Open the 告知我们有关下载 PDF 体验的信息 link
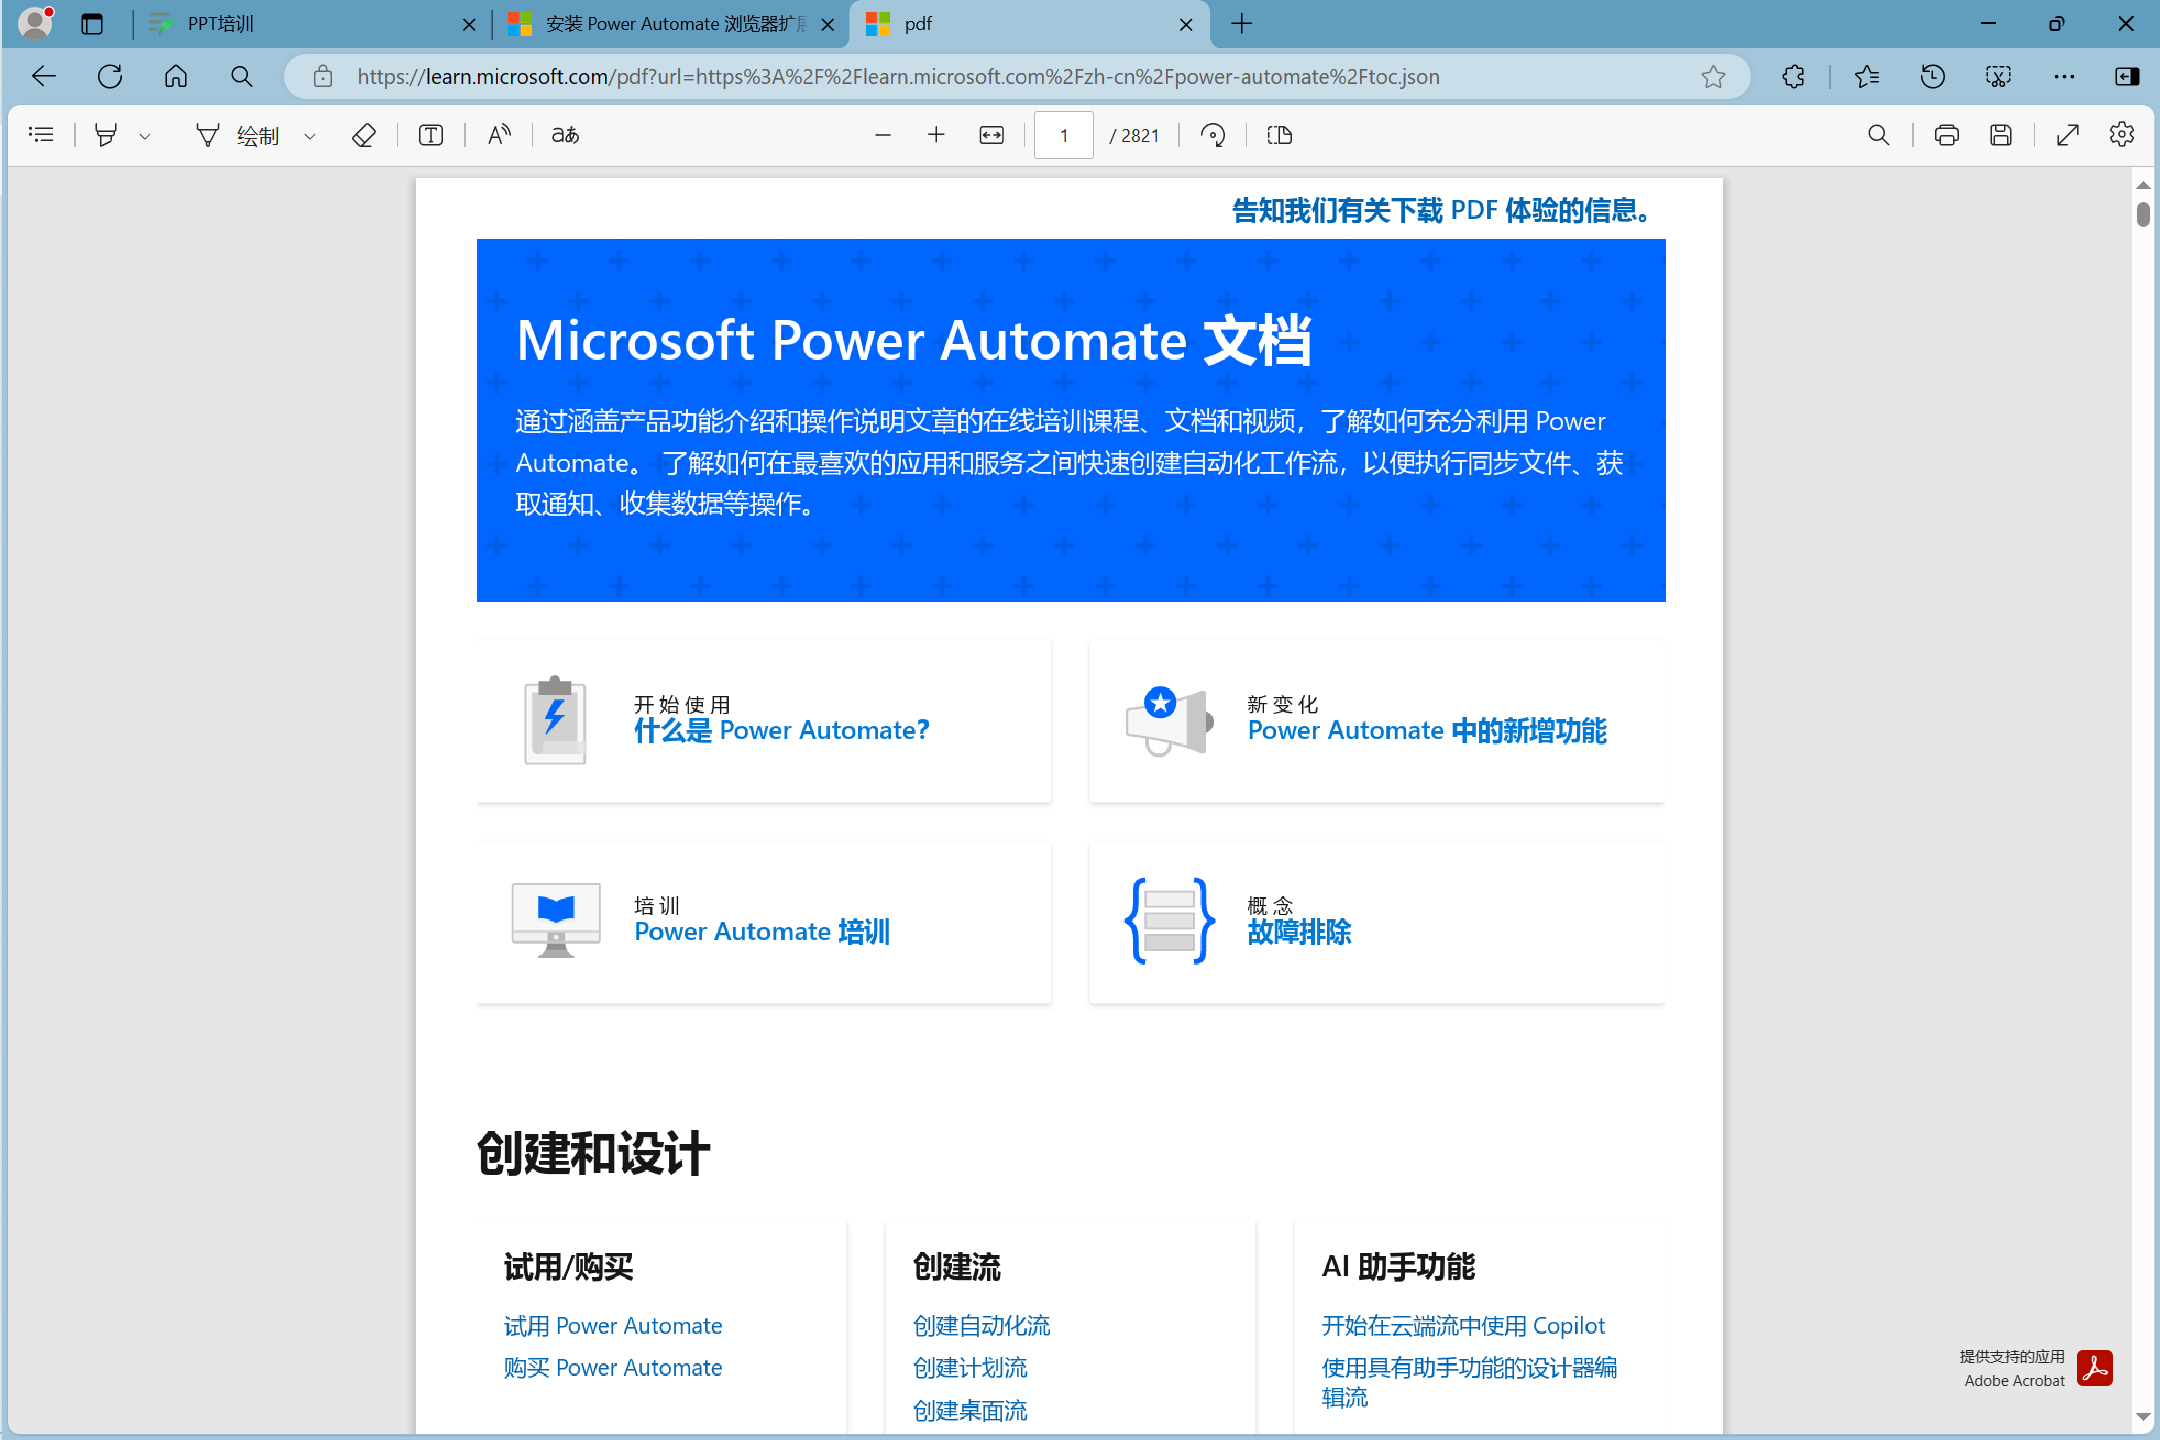Screen dimensions: 2160x1440 point(1442,211)
